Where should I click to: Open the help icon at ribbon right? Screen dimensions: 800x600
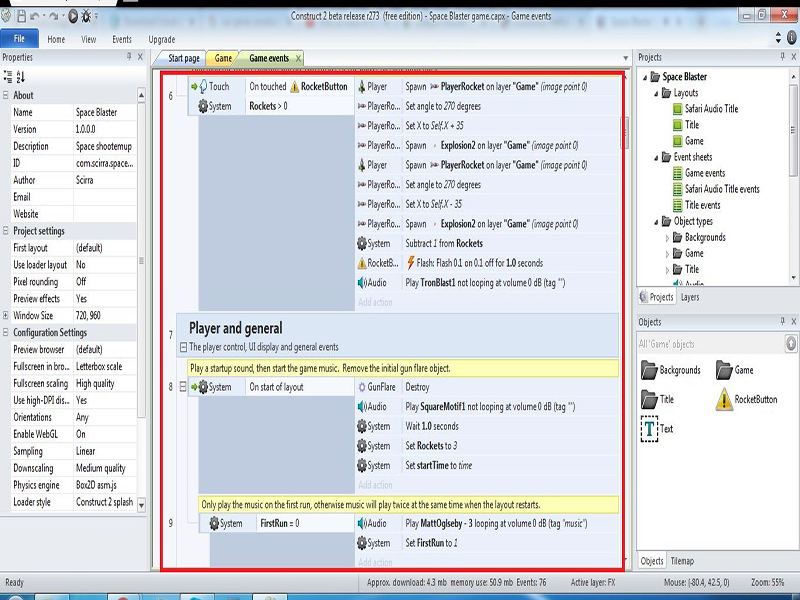[792, 38]
